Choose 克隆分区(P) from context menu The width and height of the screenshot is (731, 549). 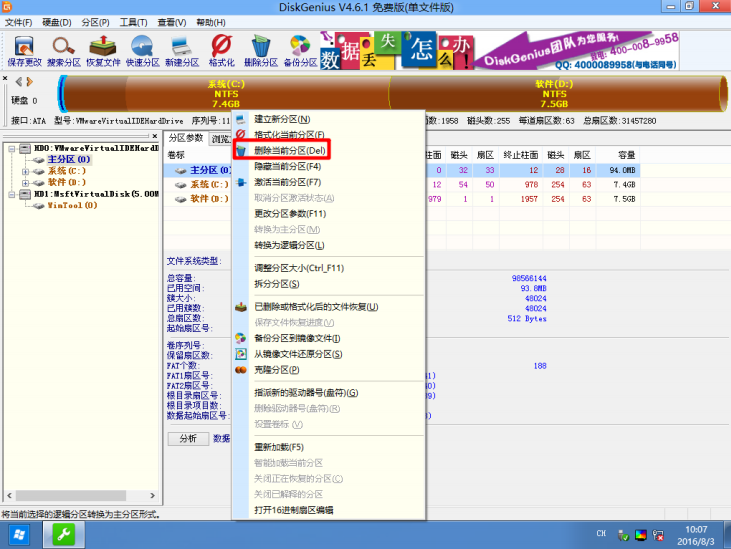tap(329, 370)
